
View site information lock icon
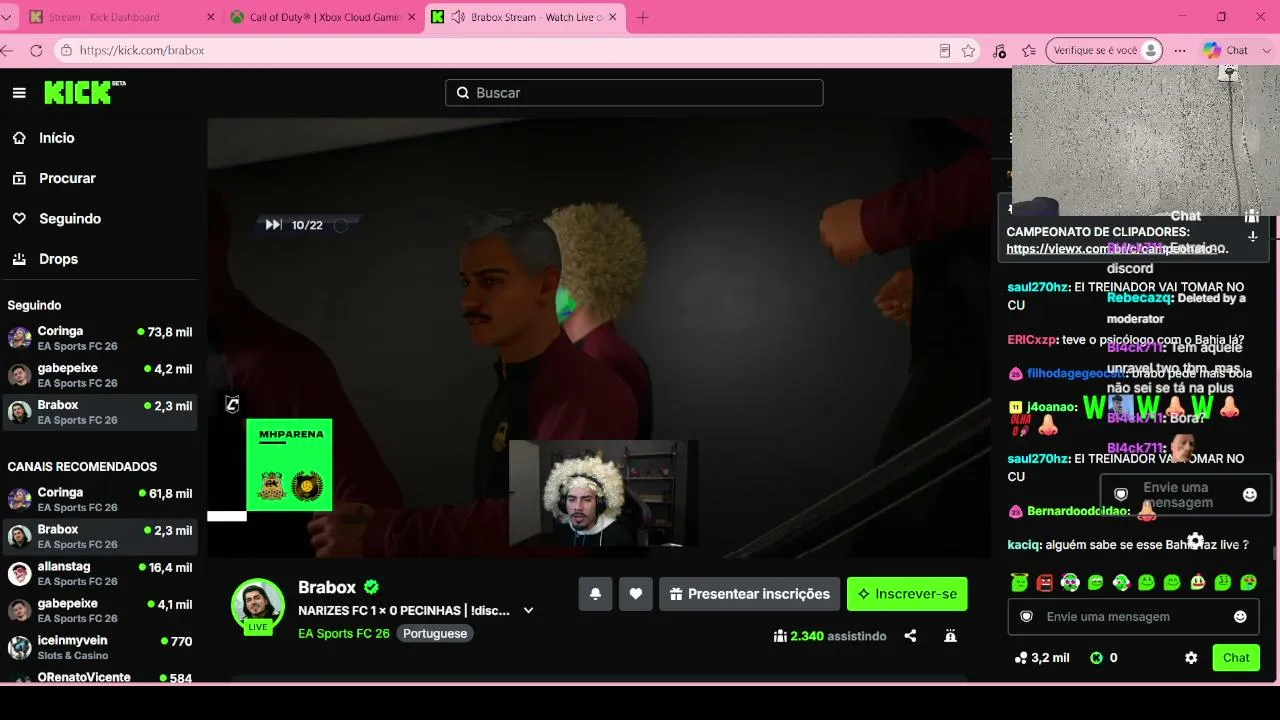[x=66, y=50]
